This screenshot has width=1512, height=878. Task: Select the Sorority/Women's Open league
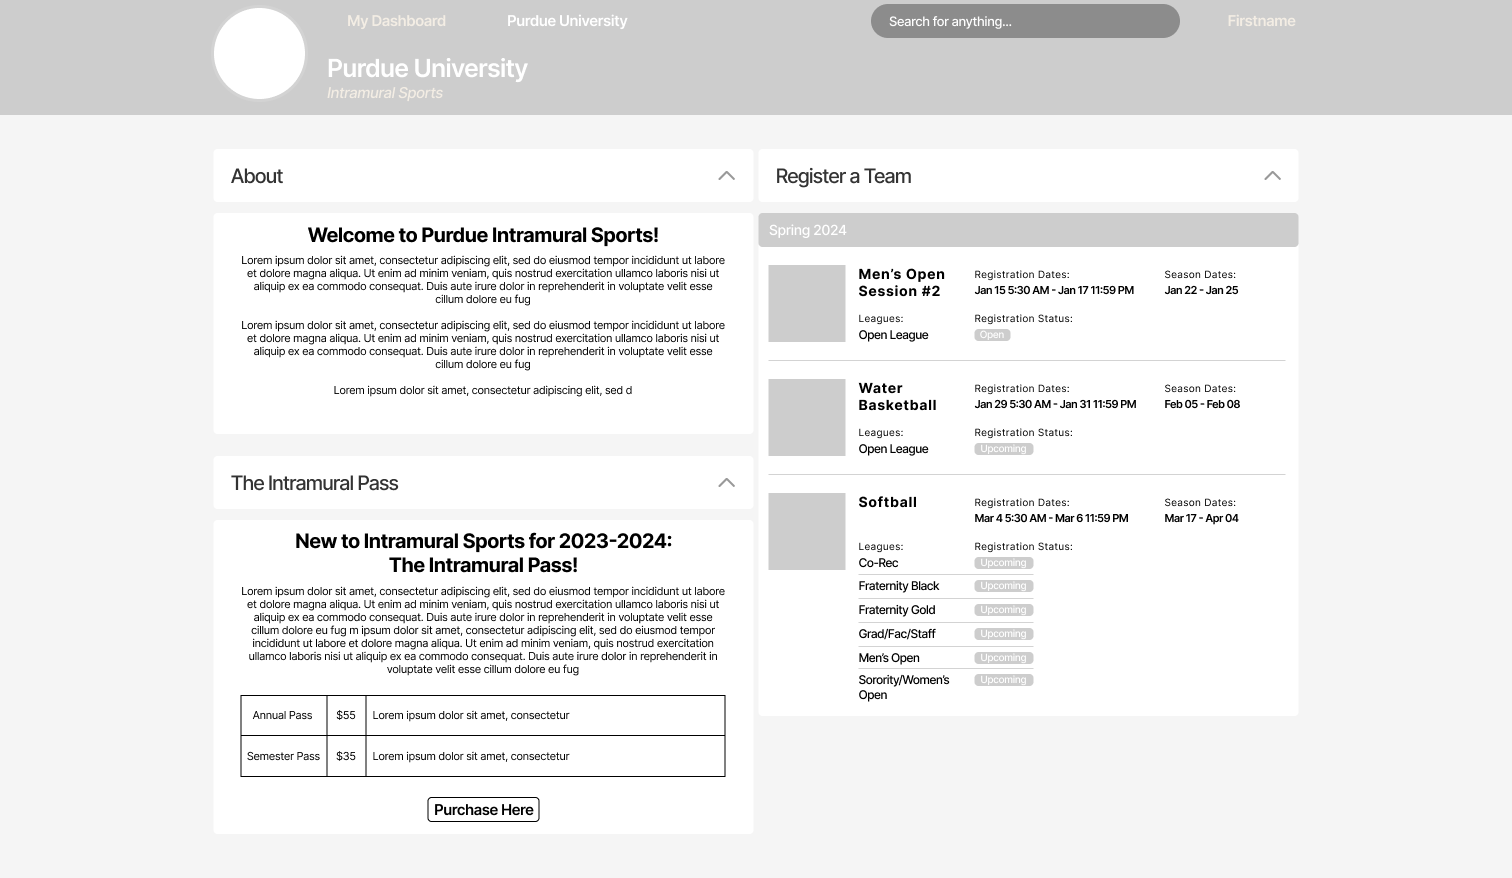pos(904,687)
